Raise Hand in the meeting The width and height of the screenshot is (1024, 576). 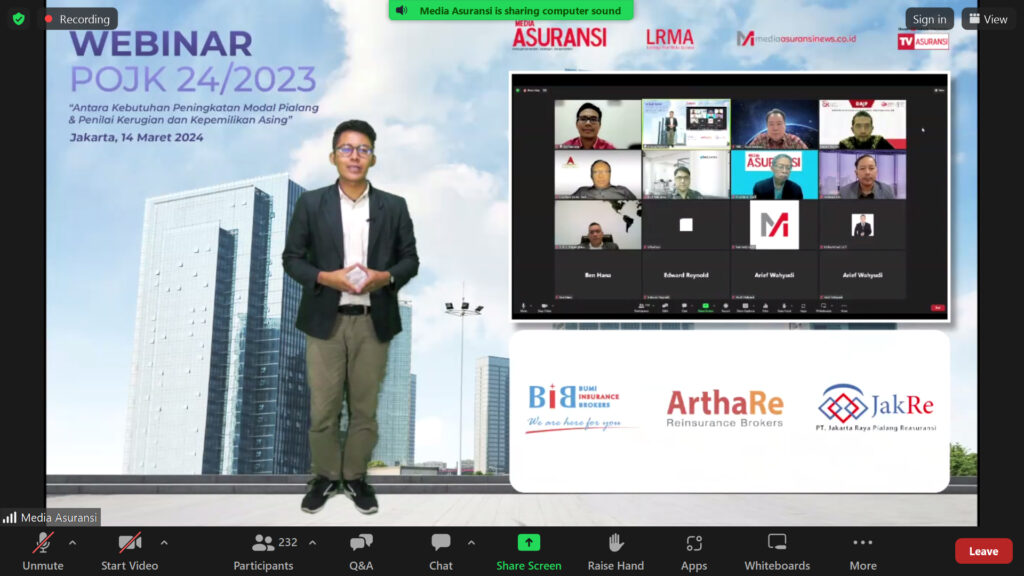click(x=615, y=552)
